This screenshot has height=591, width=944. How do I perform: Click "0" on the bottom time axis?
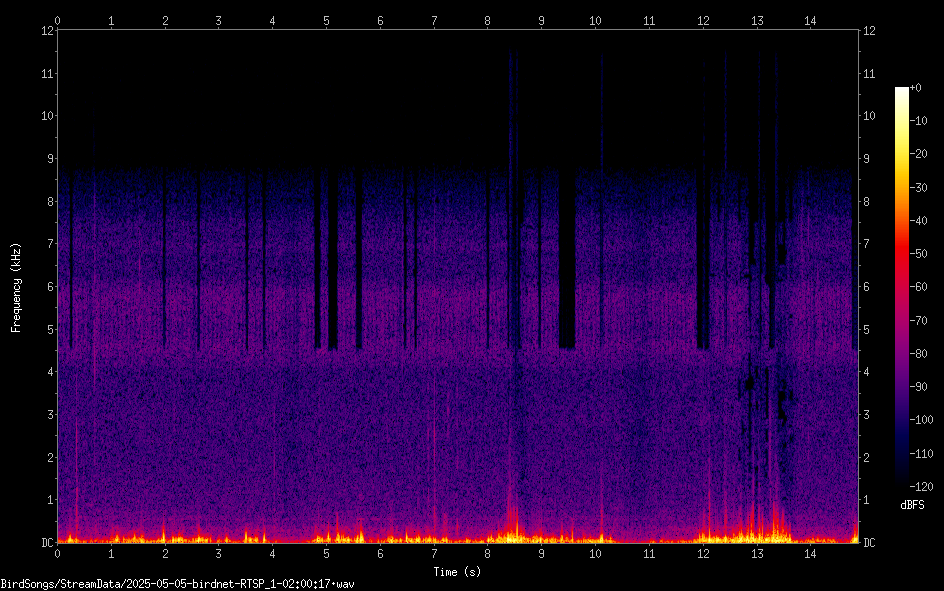pos(57,554)
